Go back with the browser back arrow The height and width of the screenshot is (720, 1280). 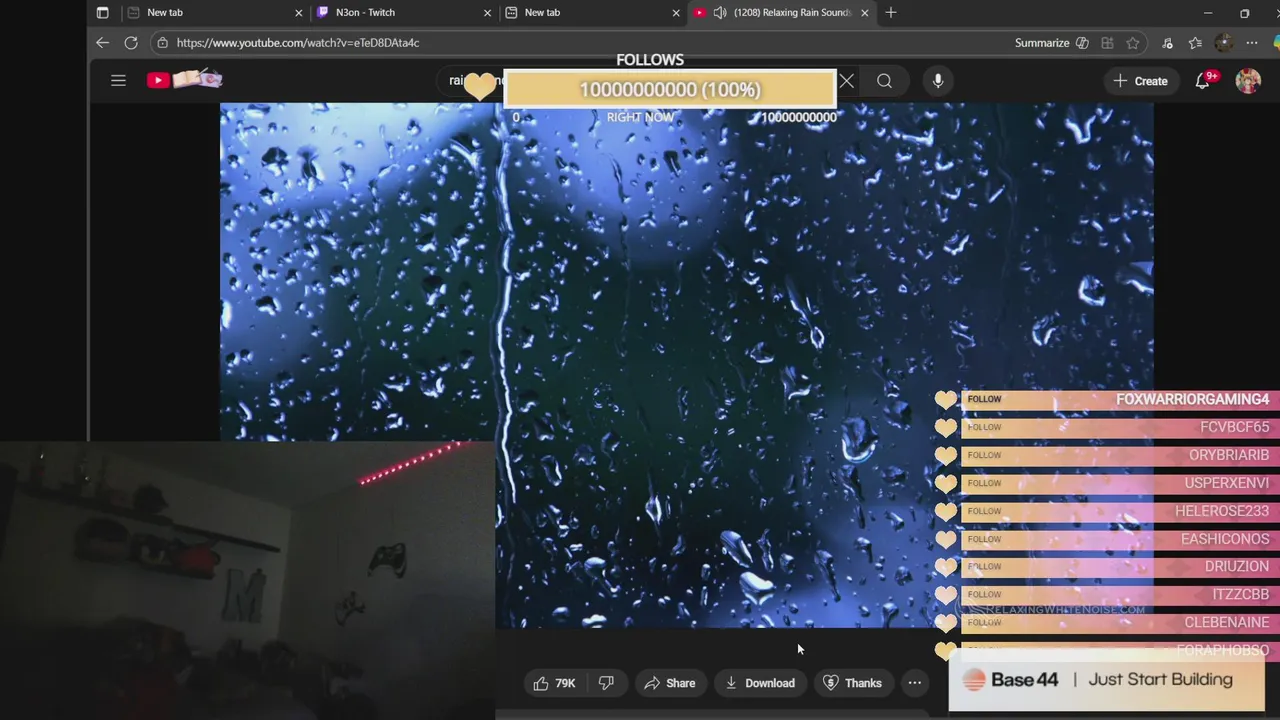[102, 43]
